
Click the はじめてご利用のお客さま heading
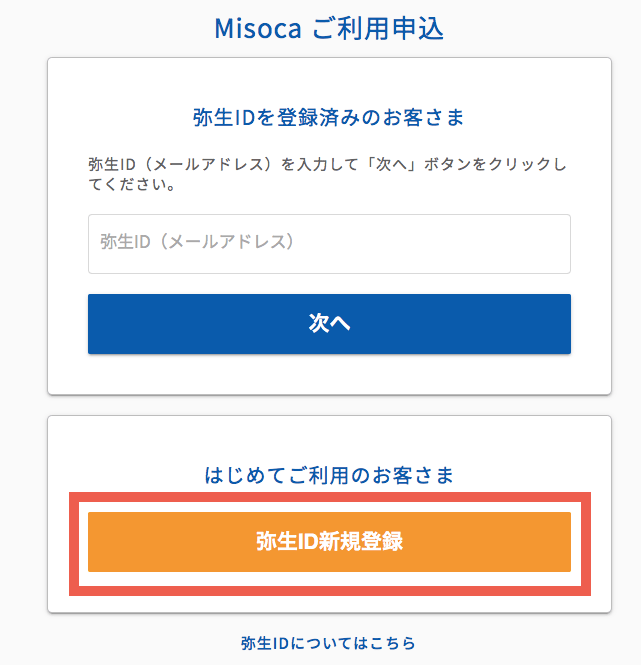click(x=329, y=474)
